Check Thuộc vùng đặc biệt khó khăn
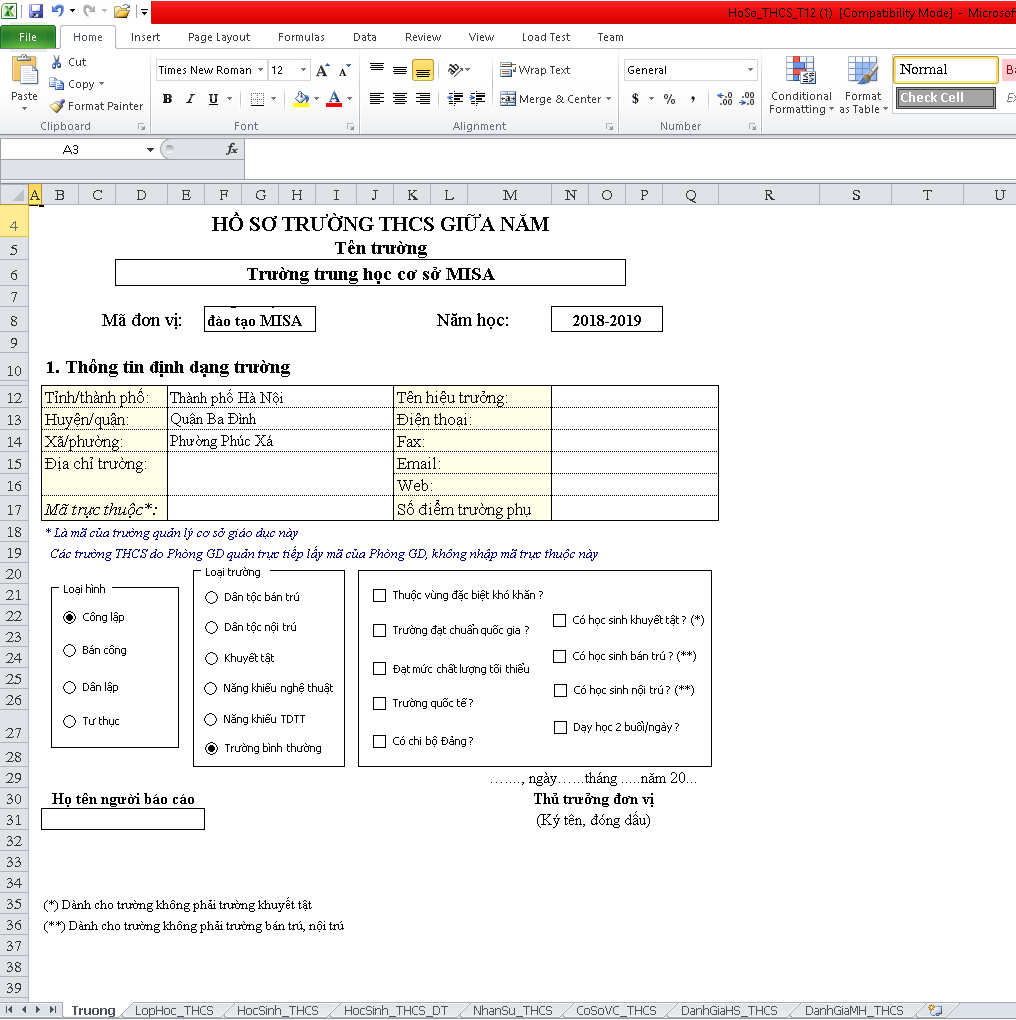The height and width of the screenshot is (1020, 1016). [379, 595]
